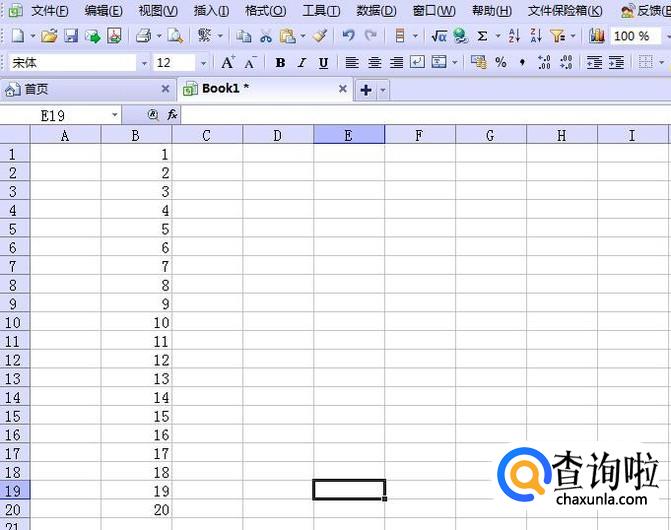Image resolution: width=671 pixels, height=530 pixels.
Task: Select cell B10 containing 10
Action: (137, 323)
